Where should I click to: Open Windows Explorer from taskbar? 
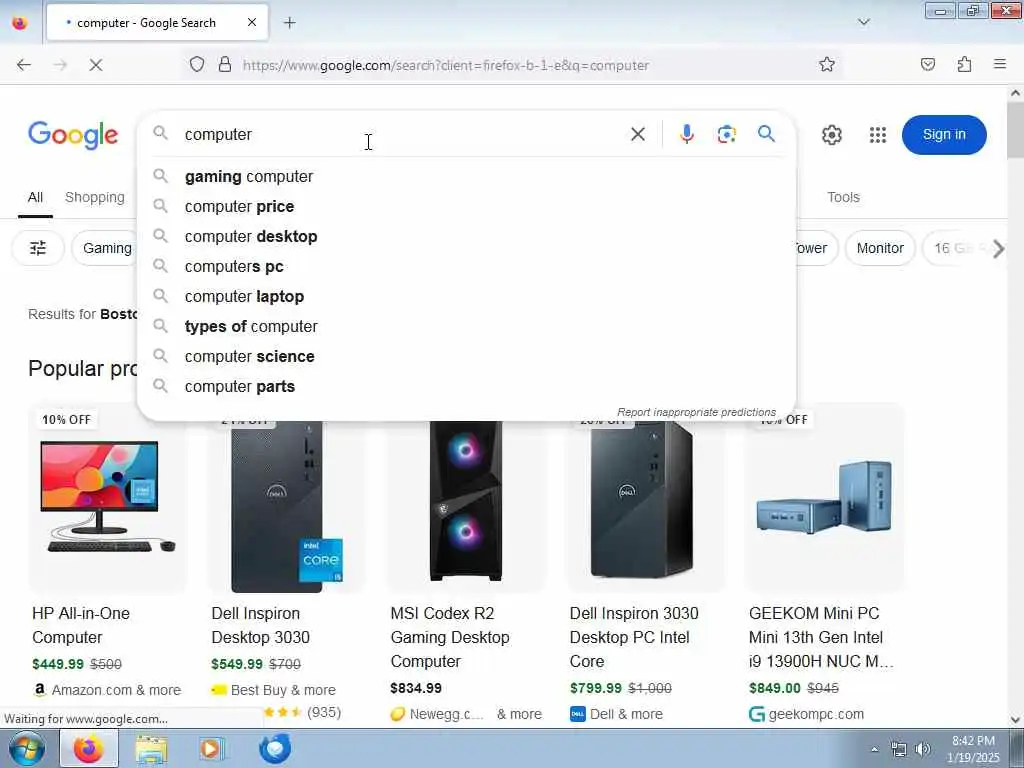click(x=151, y=749)
